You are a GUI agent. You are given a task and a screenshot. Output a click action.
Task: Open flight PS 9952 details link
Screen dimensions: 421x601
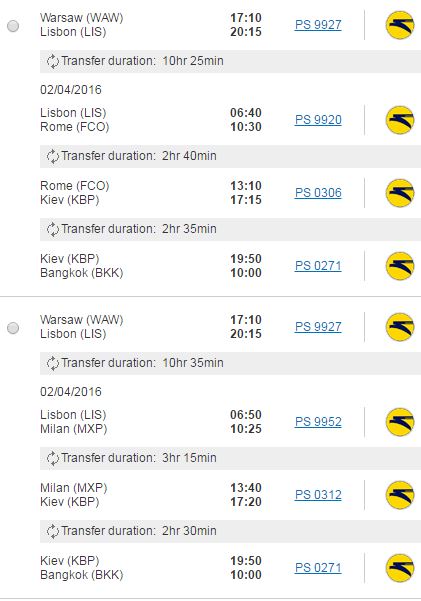coord(318,422)
